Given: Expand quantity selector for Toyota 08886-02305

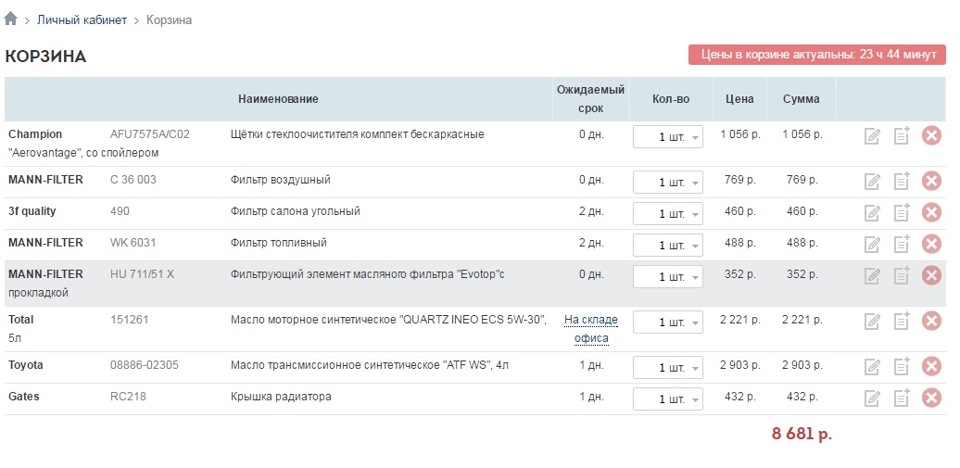Looking at the screenshot, I should pos(668,368).
